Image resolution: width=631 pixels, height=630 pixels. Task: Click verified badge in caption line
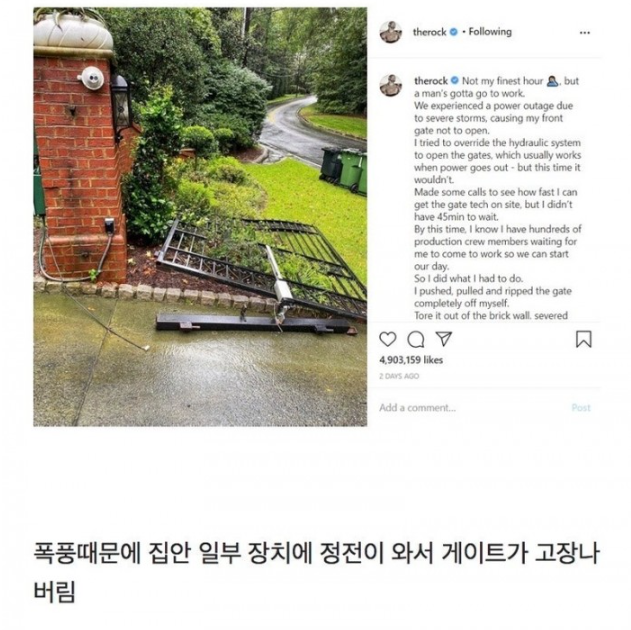[455, 80]
